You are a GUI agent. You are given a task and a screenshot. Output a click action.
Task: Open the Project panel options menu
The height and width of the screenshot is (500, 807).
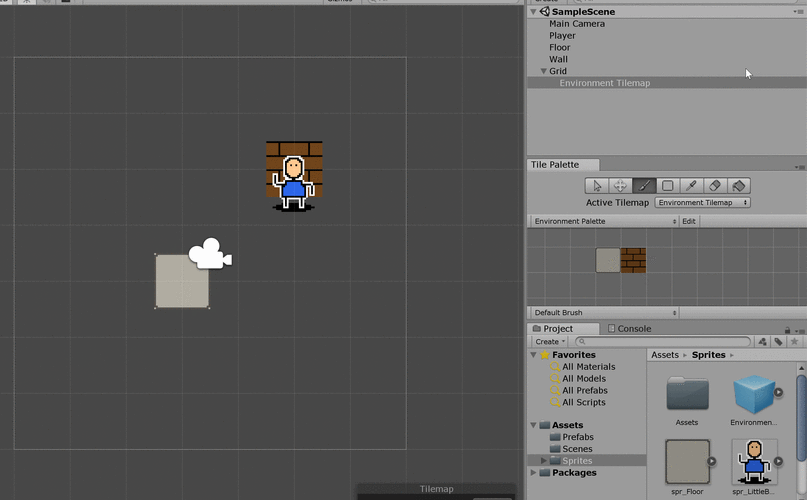click(799, 331)
